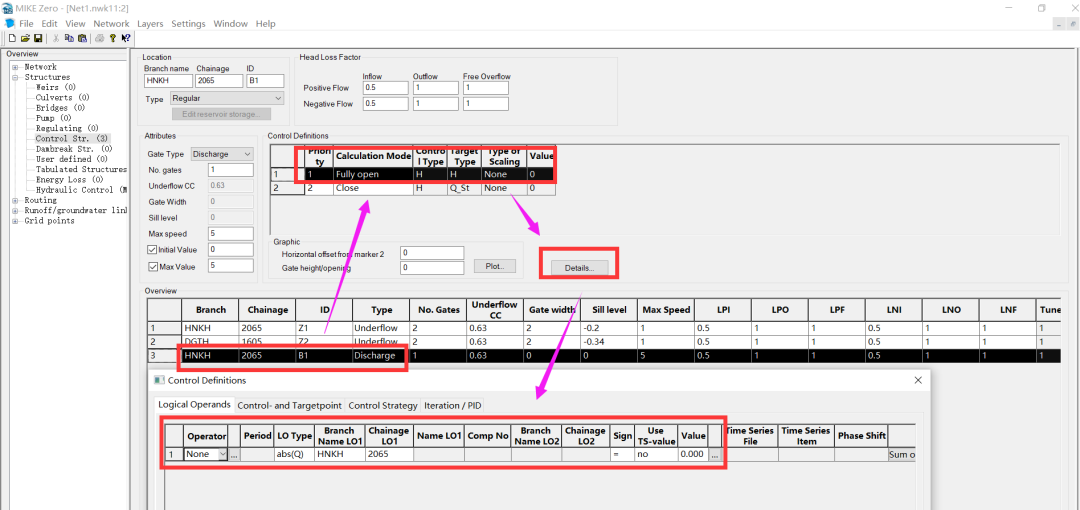Select Bridges (0) in the tree
Viewport: 1080px width, 510px height.
[61, 108]
